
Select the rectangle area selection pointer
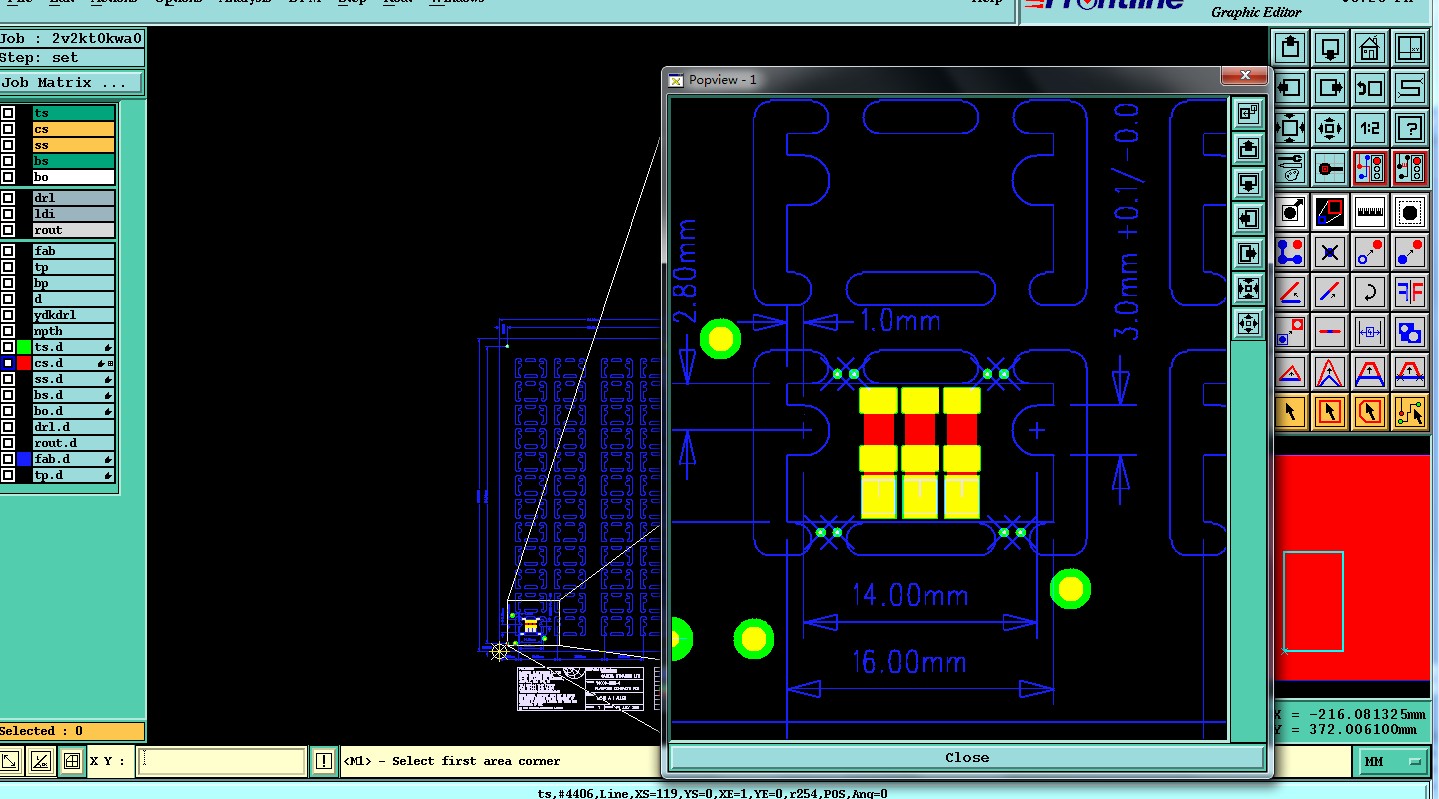1330,411
